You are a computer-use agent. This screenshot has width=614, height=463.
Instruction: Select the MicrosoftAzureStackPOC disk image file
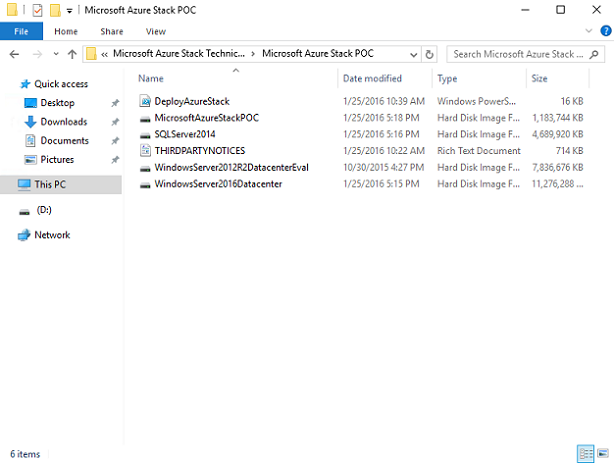click(206, 118)
